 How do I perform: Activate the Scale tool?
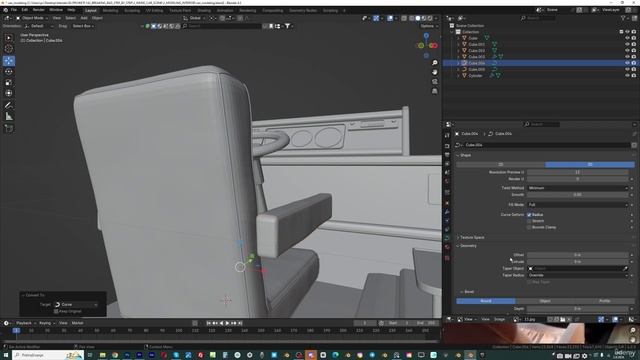click(x=9, y=83)
